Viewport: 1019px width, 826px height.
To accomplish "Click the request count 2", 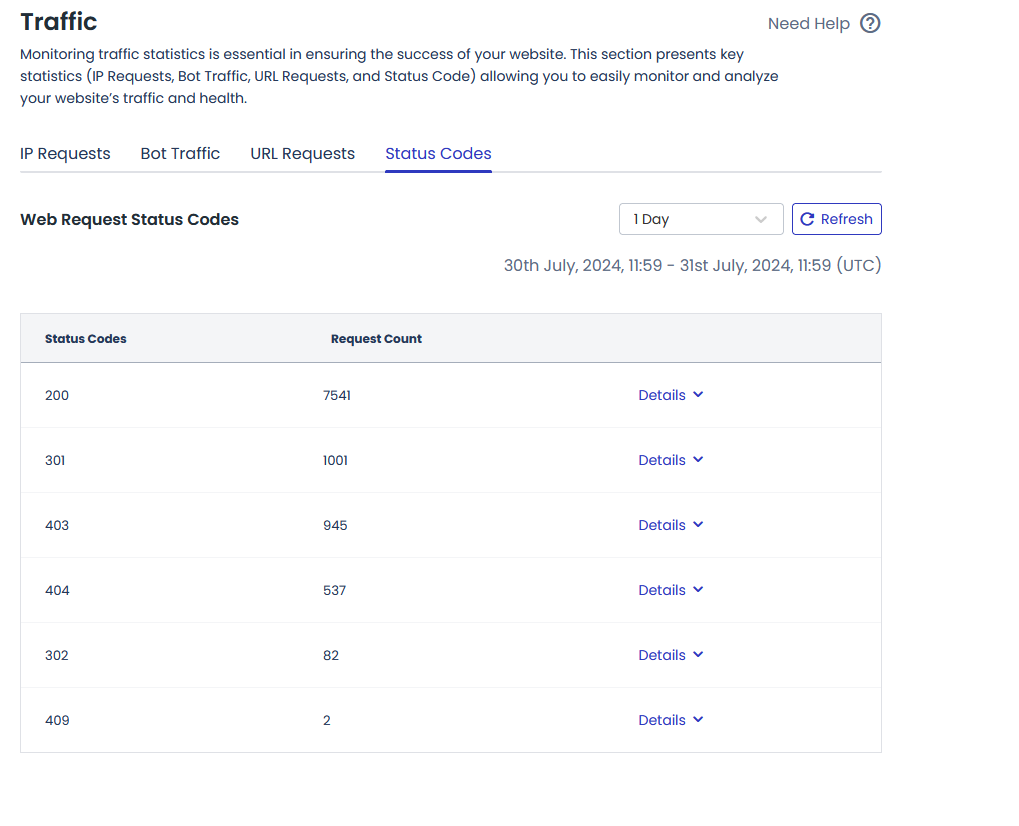I will pos(327,720).
